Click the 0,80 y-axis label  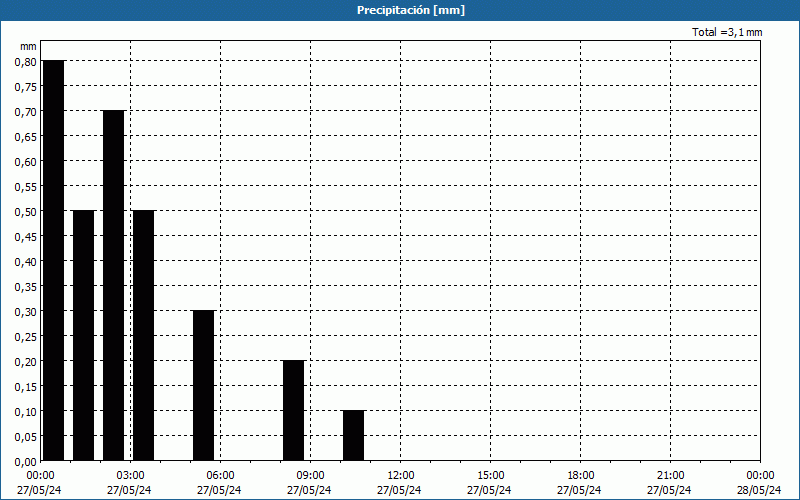click(26, 62)
